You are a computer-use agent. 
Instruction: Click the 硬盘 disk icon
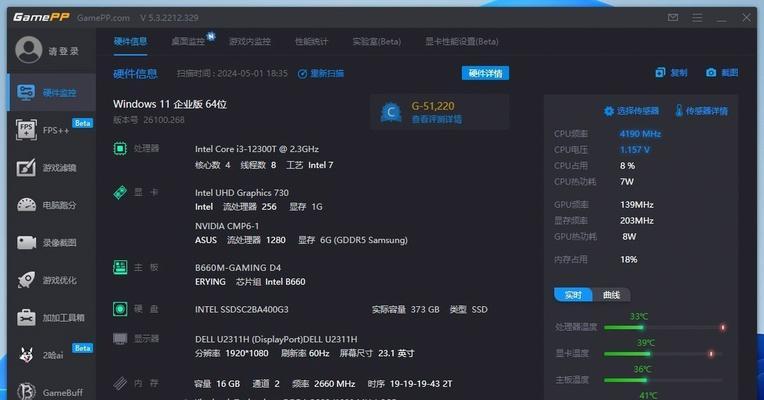click(120, 309)
